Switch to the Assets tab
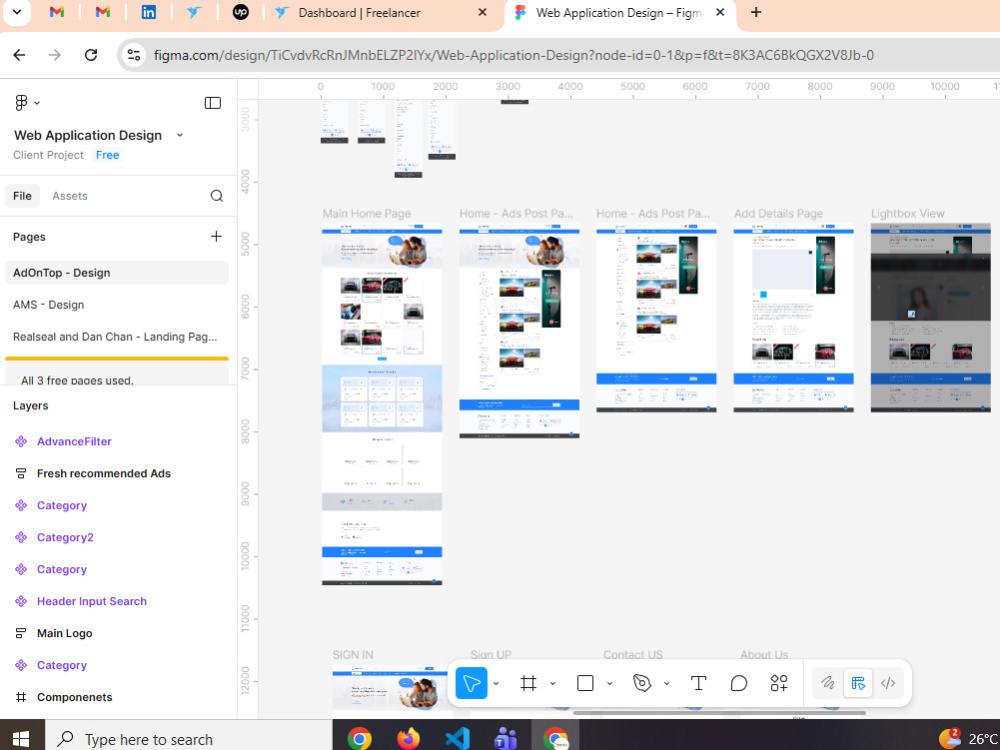The width and height of the screenshot is (1000, 750). pyautogui.click(x=70, y=196)
